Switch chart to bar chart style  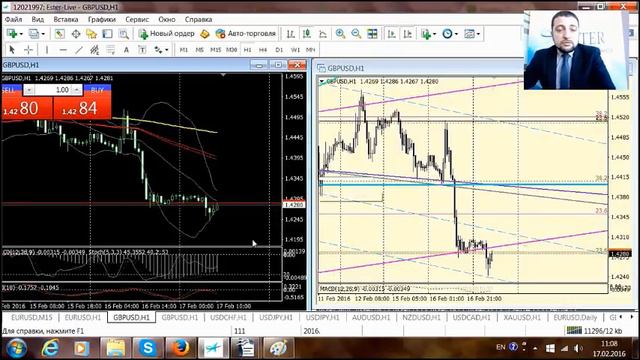tap(291, 34)
